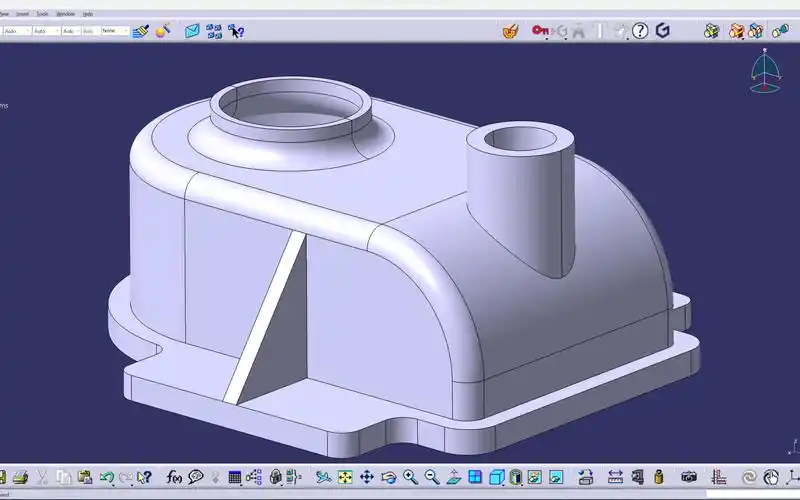Click the Paste clipboard icon
The image size is (800, 500).
pos(85,477)
